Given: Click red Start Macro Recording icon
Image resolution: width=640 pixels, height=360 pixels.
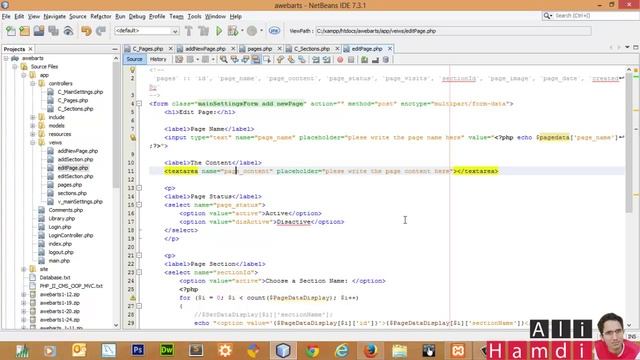Looking at the screenshot, I should coord(340,60).
